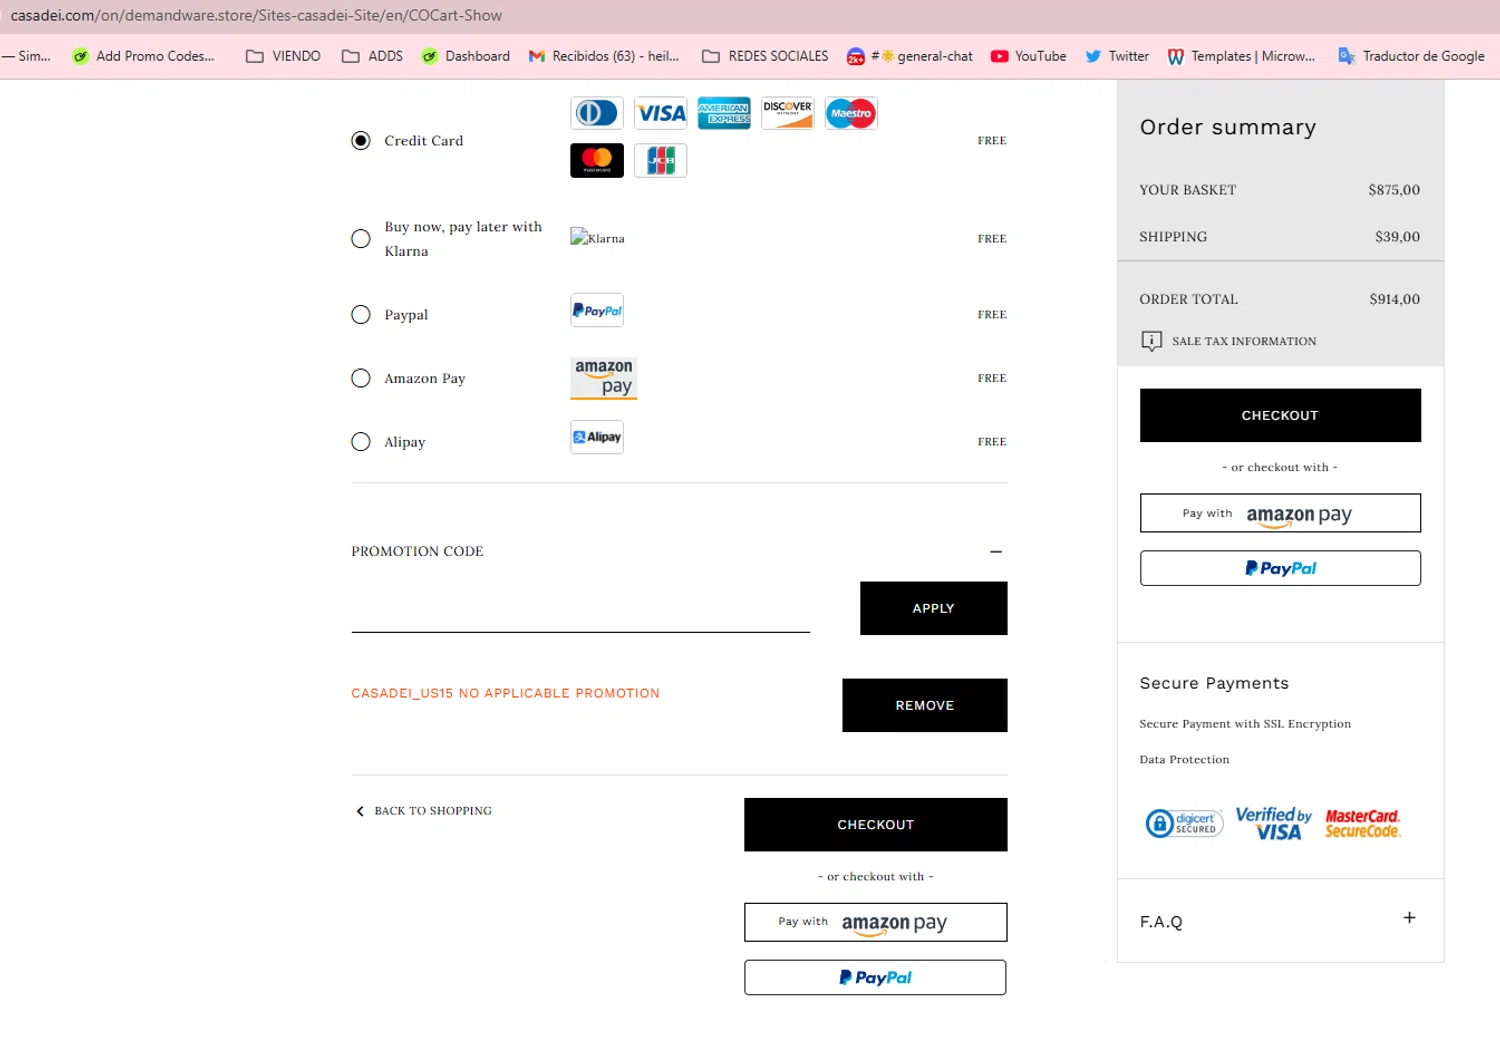
Task: Collapse the Promotion Code section
Action: point(996,551)
